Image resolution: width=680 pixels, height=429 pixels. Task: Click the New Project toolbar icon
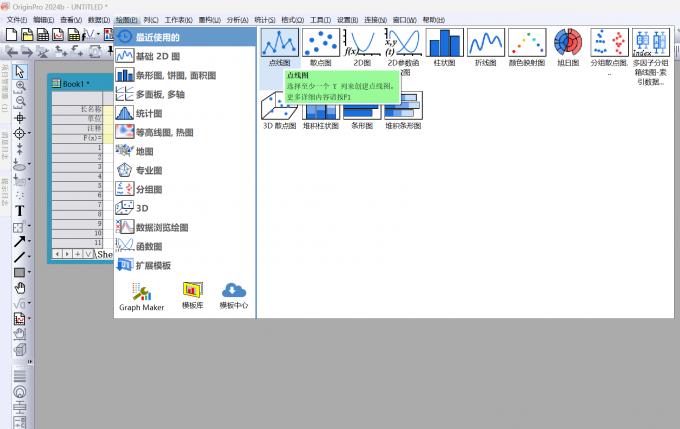pos(12,35)
